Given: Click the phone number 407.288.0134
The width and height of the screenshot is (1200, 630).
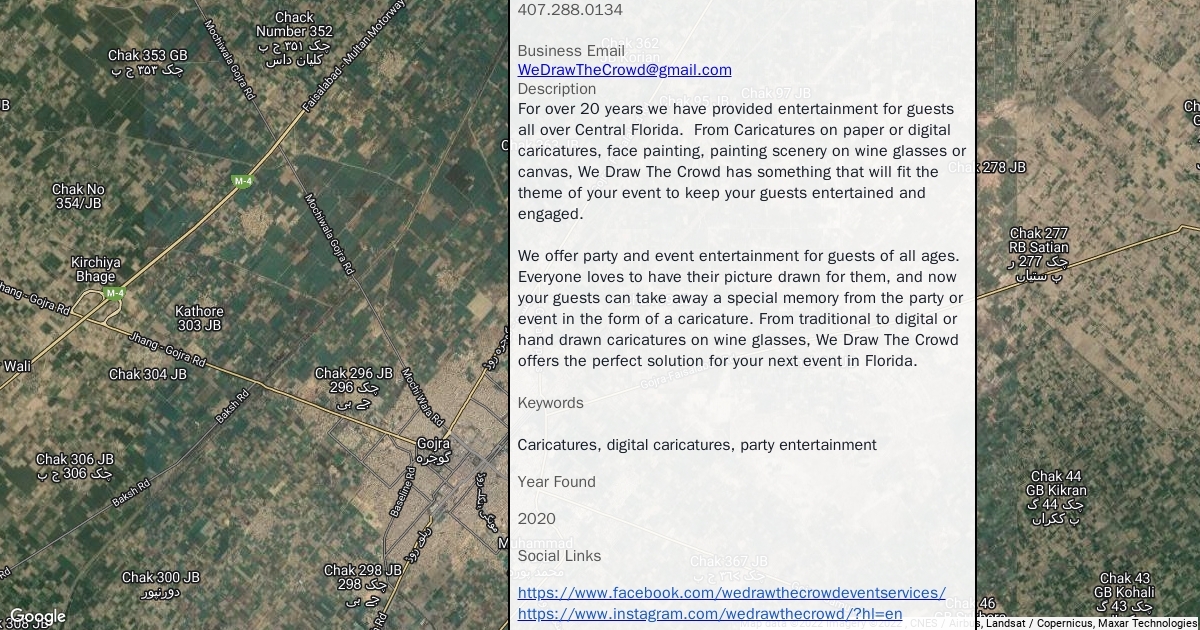Looking at the screenshot, I should [570, 10].
